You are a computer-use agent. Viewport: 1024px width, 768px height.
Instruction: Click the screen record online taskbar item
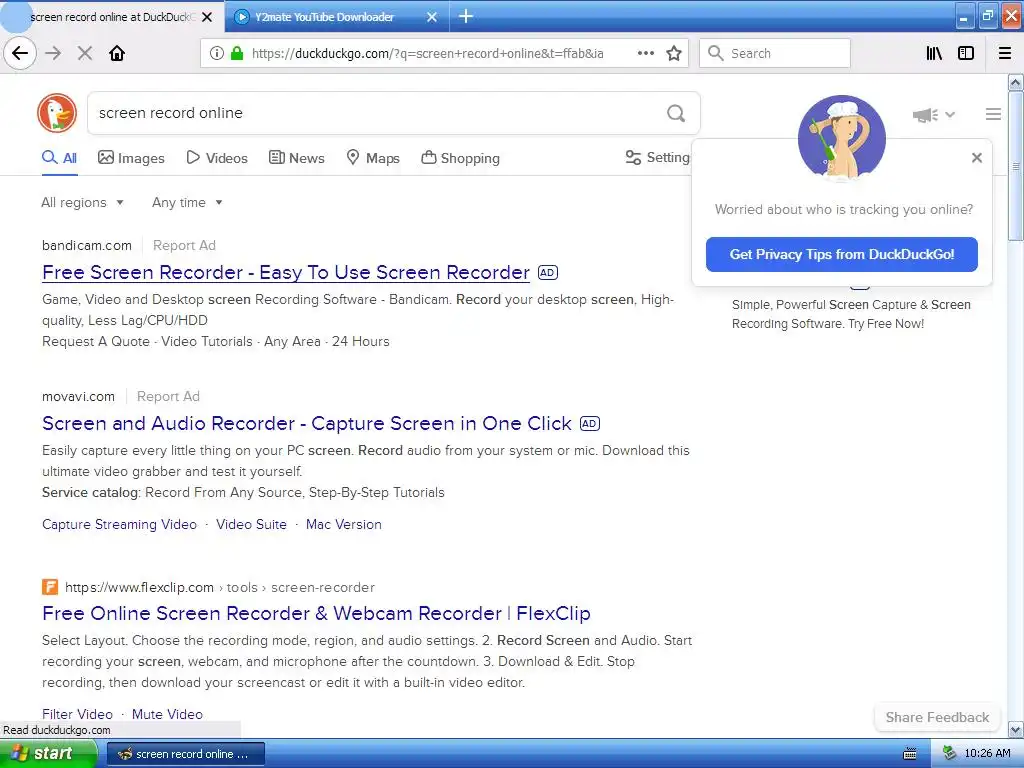[185, 754]
